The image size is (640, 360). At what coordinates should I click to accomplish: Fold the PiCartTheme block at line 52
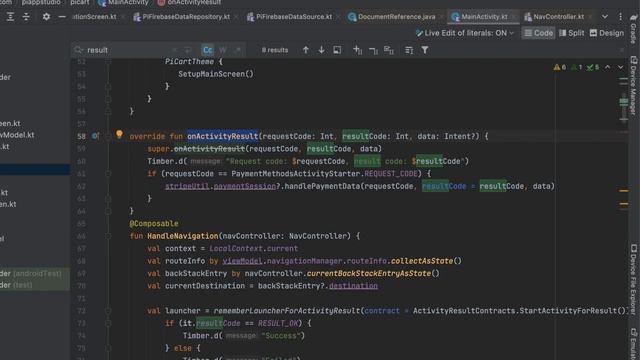pos(108,62)
